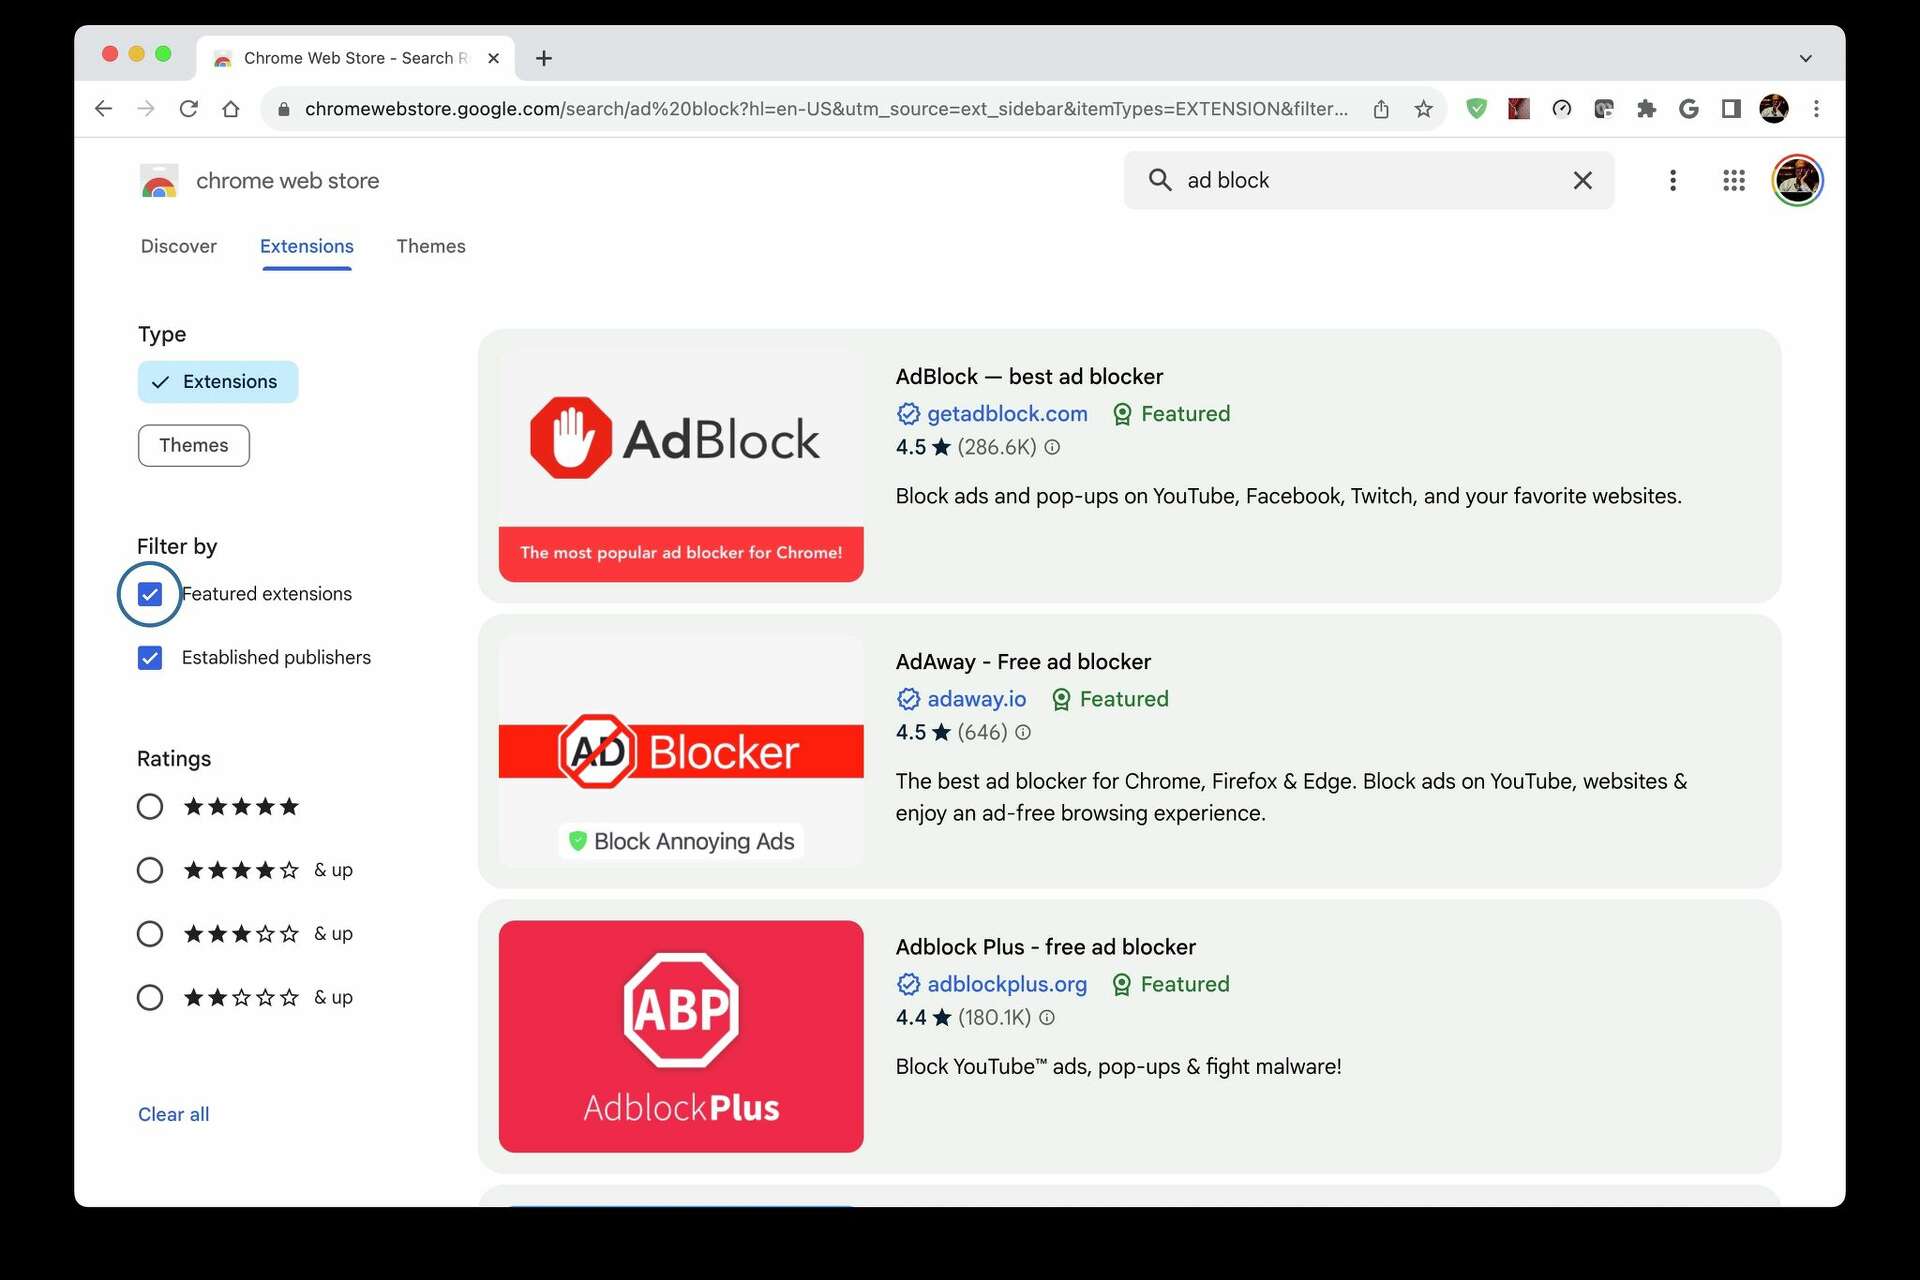Image resolution: width=1920 pixels, height=1280 pixels.
Task: Open the browser profile avatar in toolbar
Action: (x=1774, y=108)
